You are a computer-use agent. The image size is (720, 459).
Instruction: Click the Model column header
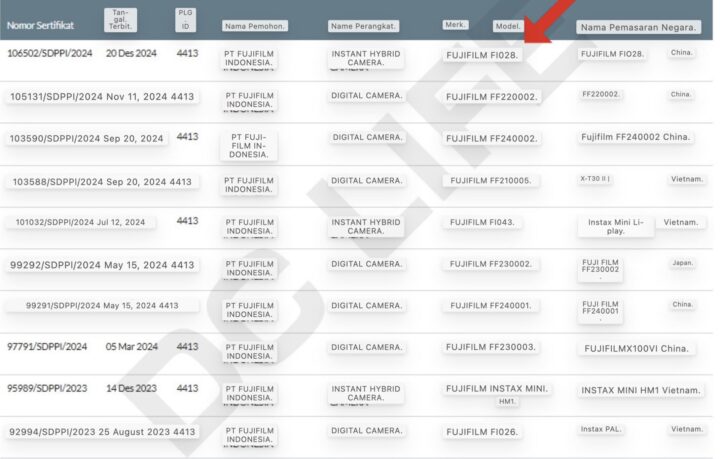(508, 26)
